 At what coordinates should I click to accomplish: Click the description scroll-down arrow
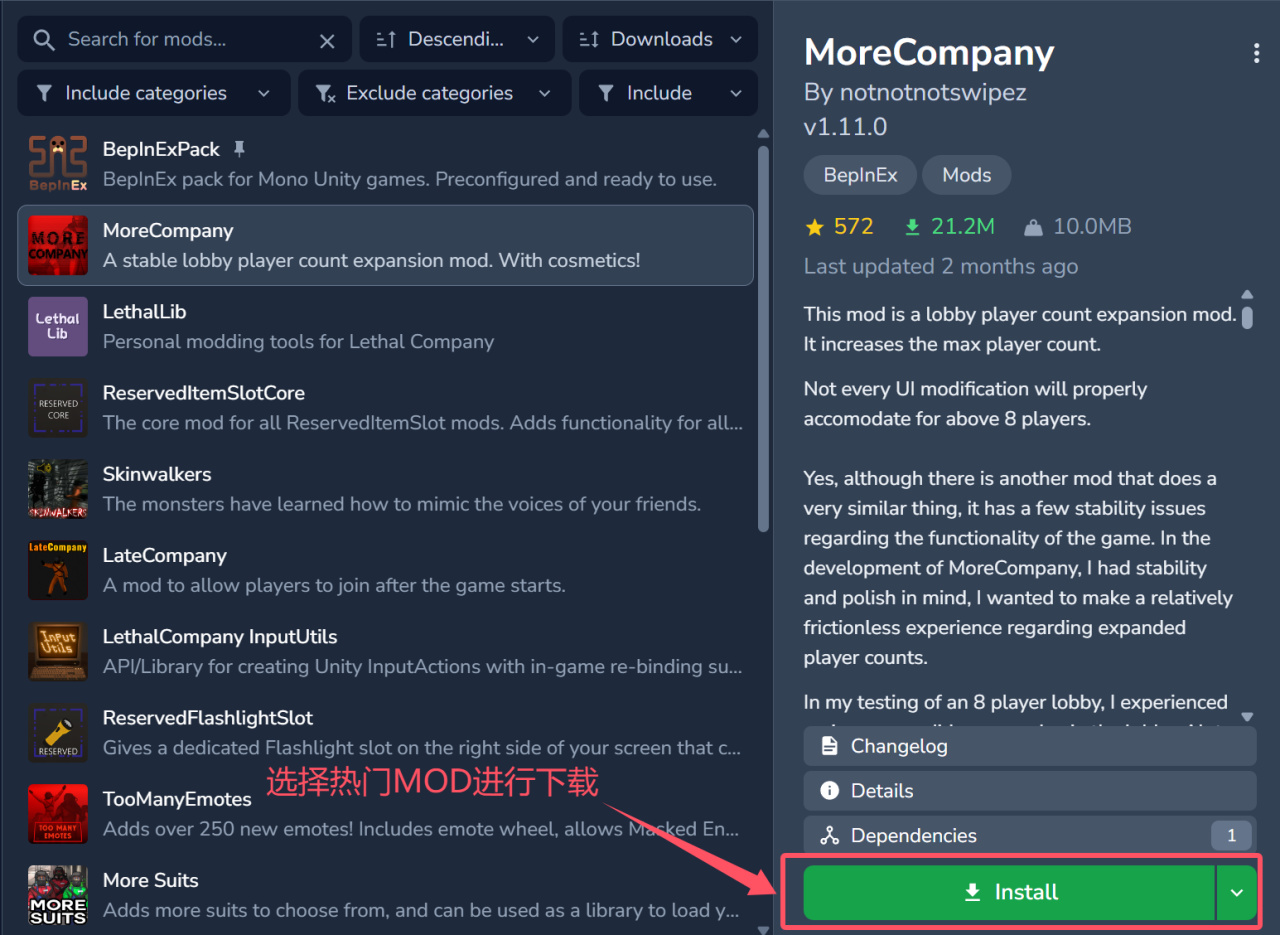pos(1247,717)
